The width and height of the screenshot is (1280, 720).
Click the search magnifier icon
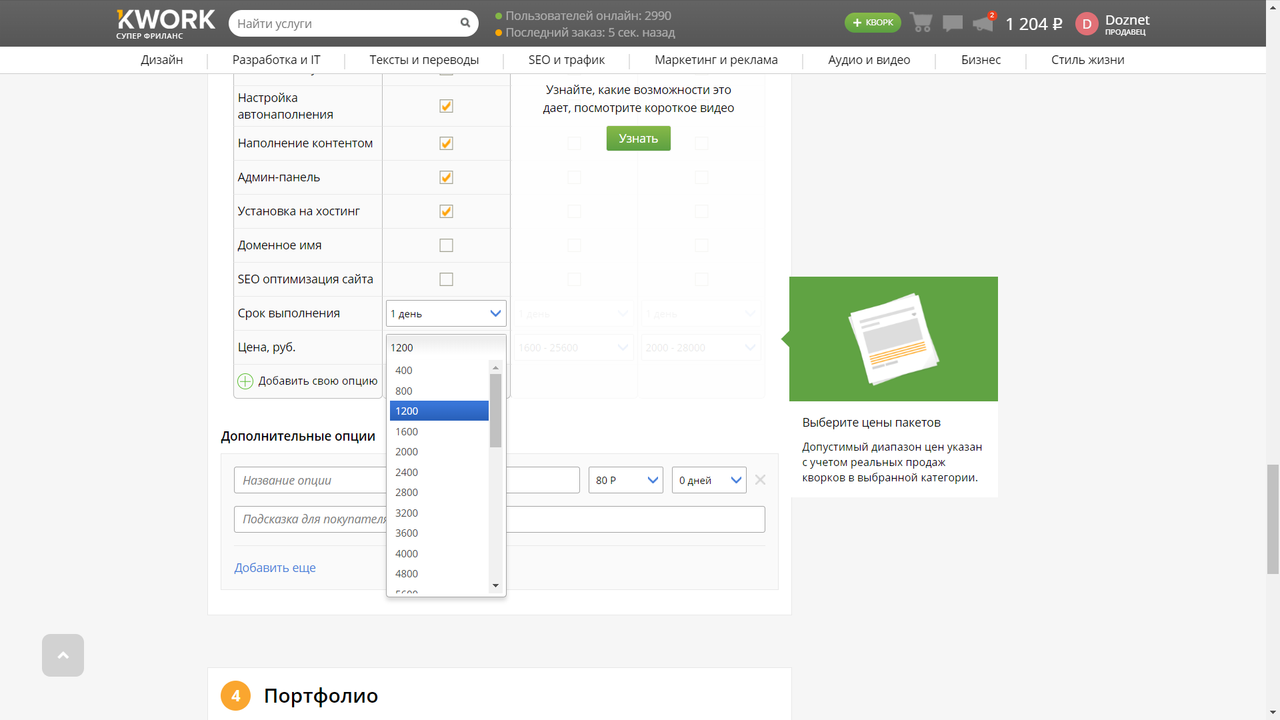click(465, 23)
